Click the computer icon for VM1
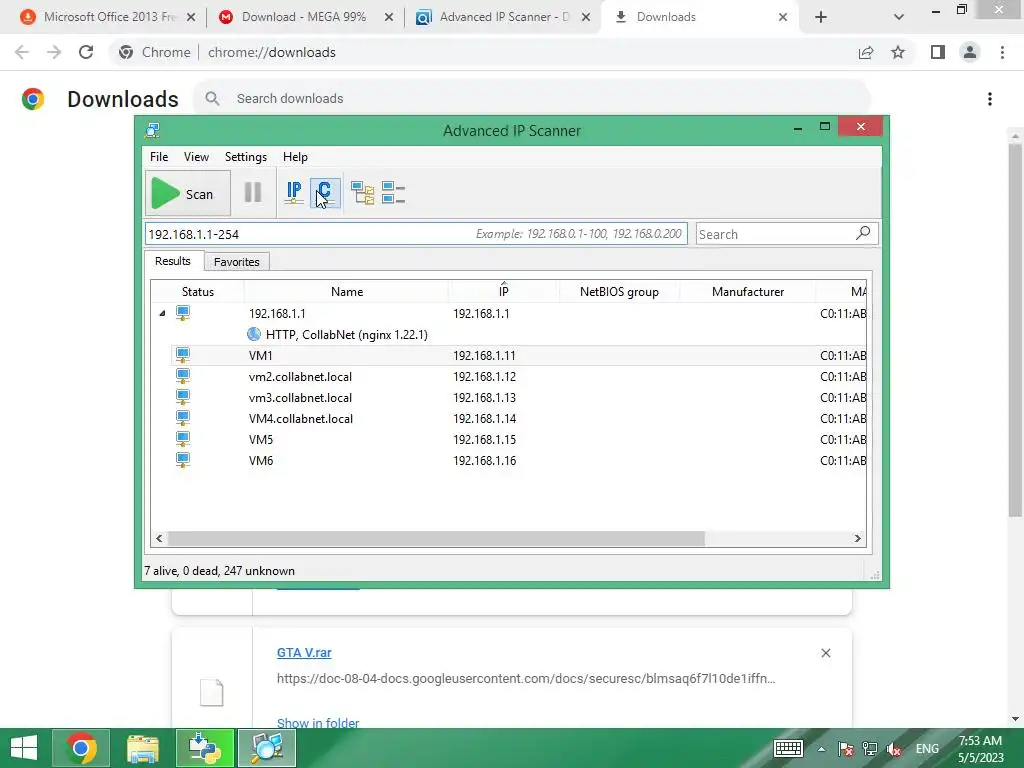 183,355
